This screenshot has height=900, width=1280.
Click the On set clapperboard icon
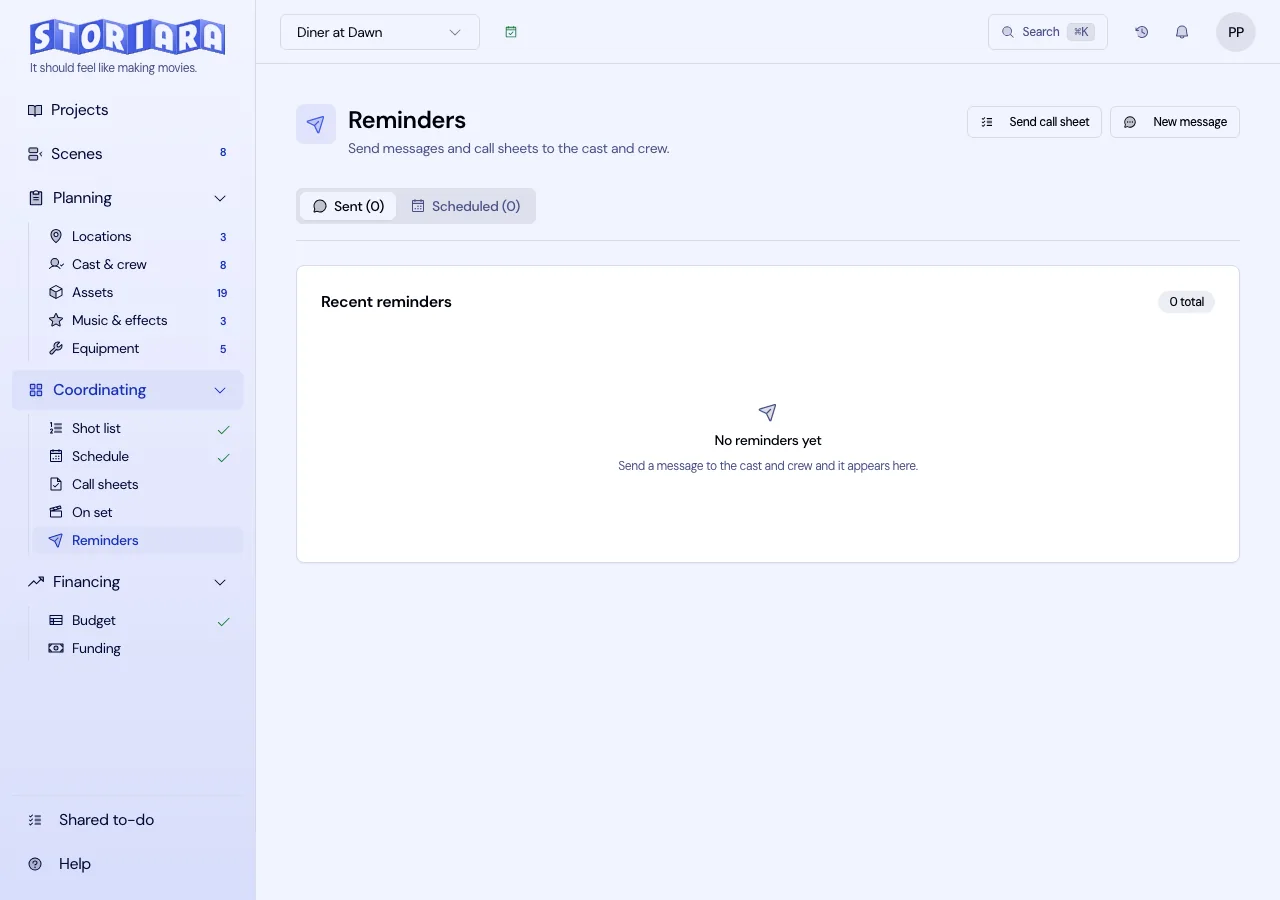pyautogui.click(x=56, y=512)
